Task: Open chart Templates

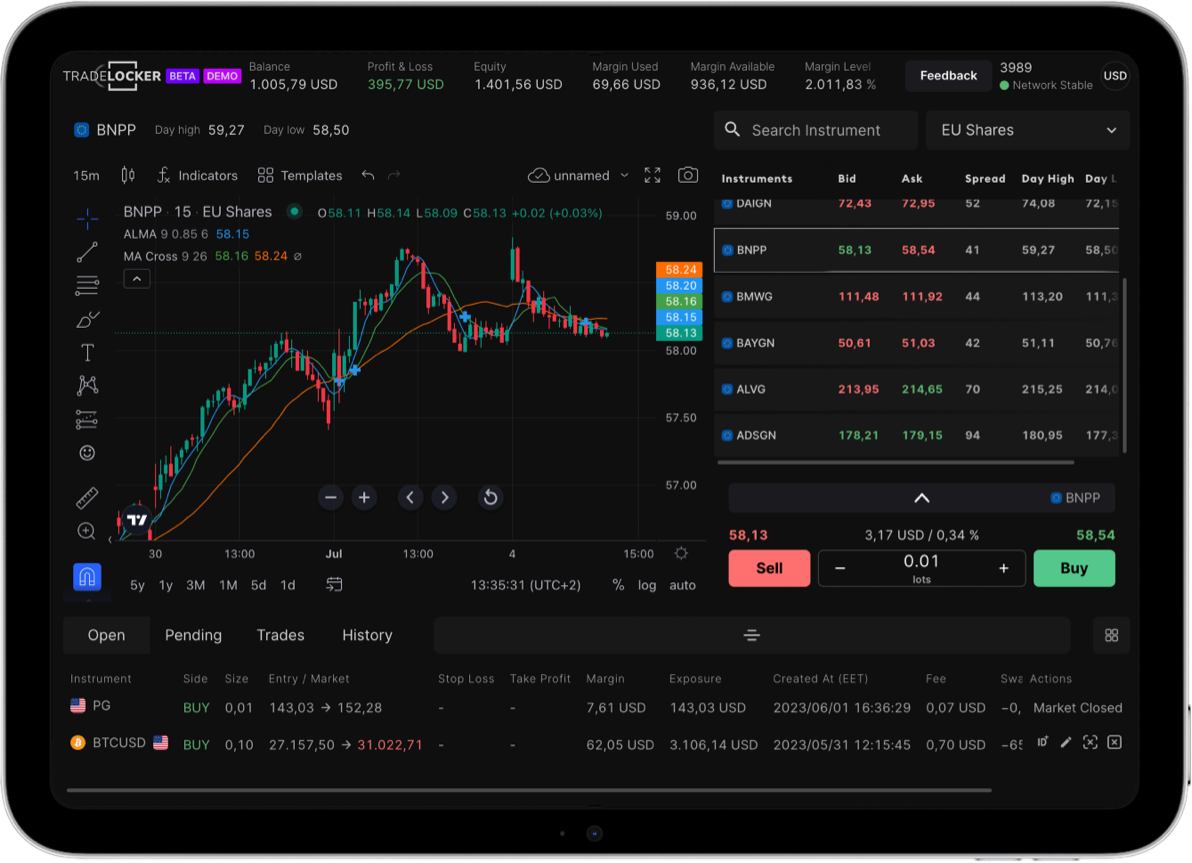Action: (x=300, y=176)
